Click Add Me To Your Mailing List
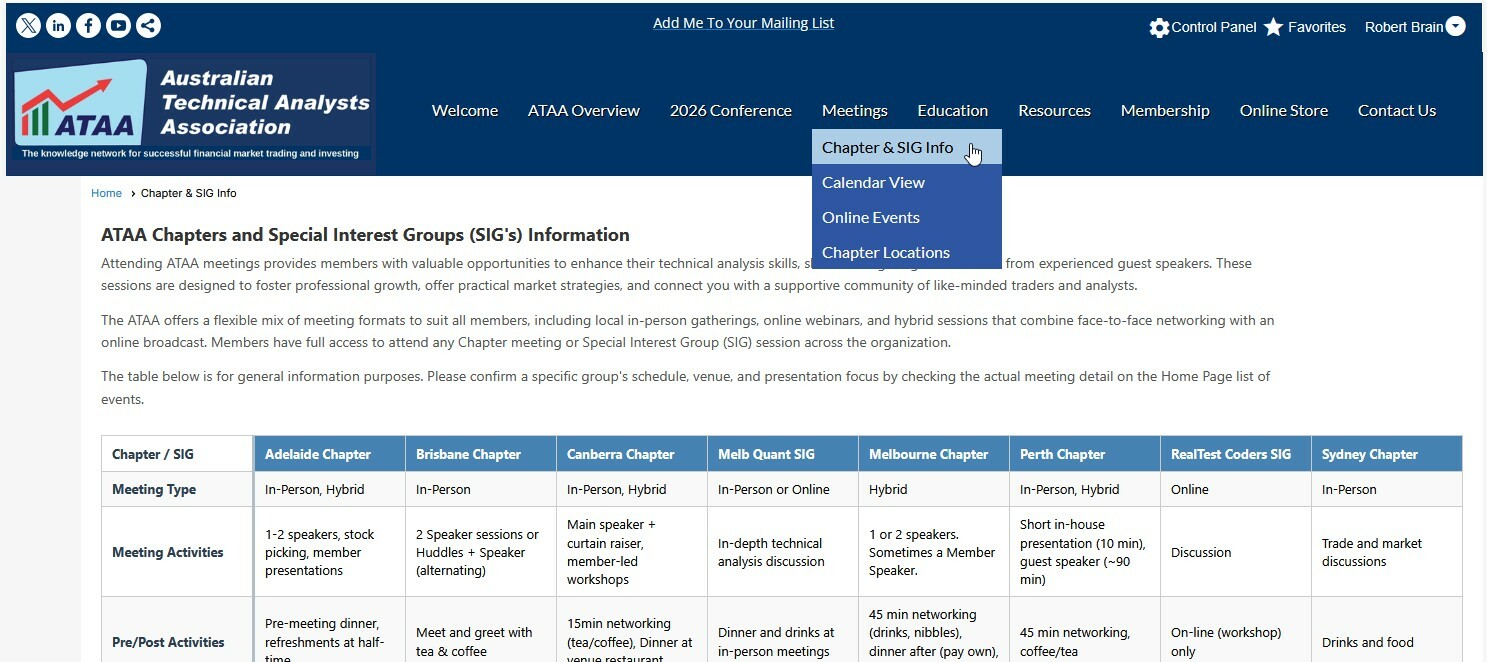The width and height of the screenshot is (1487, 662). coord(743,23)
